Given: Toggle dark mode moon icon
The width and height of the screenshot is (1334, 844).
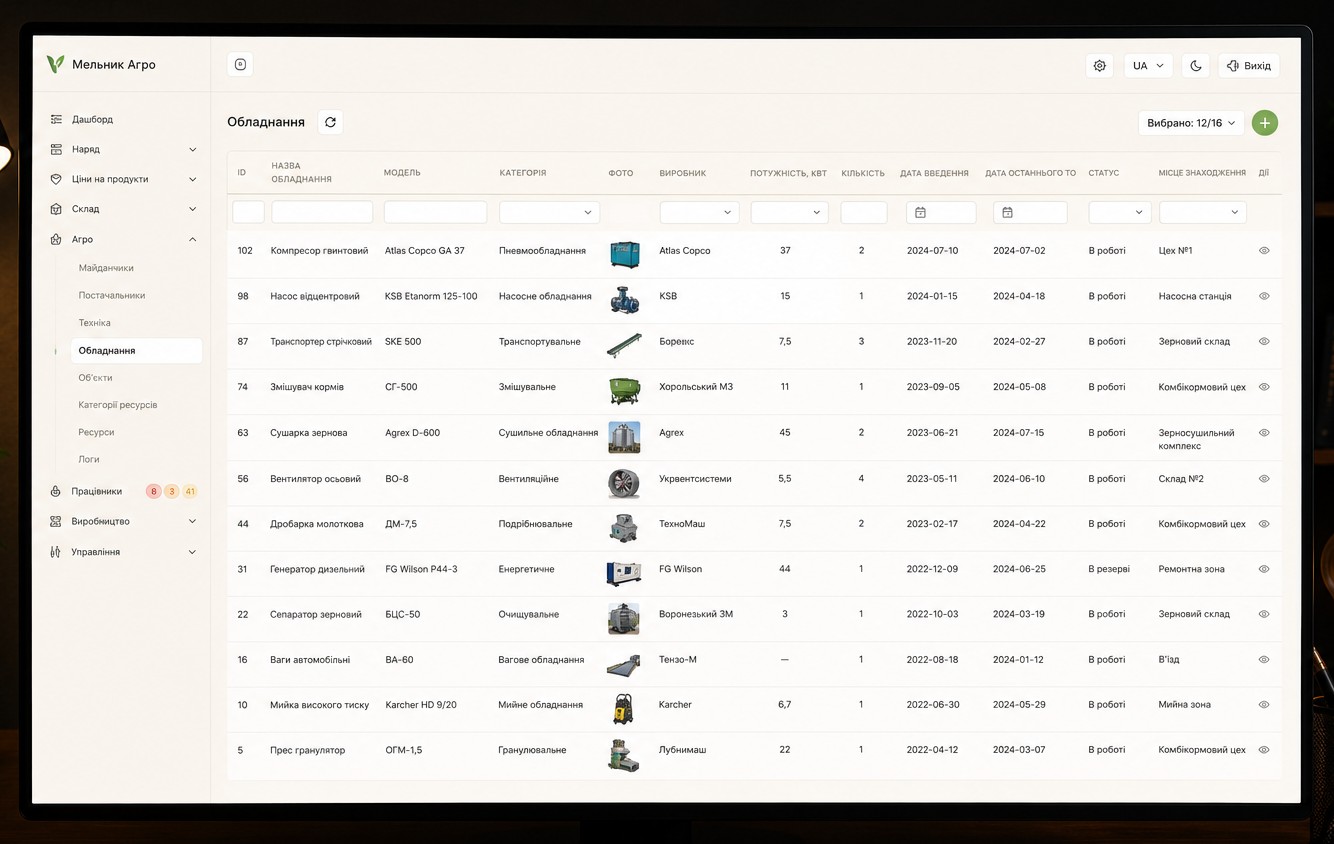Looking at the screenshot, I should pyautogui.click(x=1196, y=66).
